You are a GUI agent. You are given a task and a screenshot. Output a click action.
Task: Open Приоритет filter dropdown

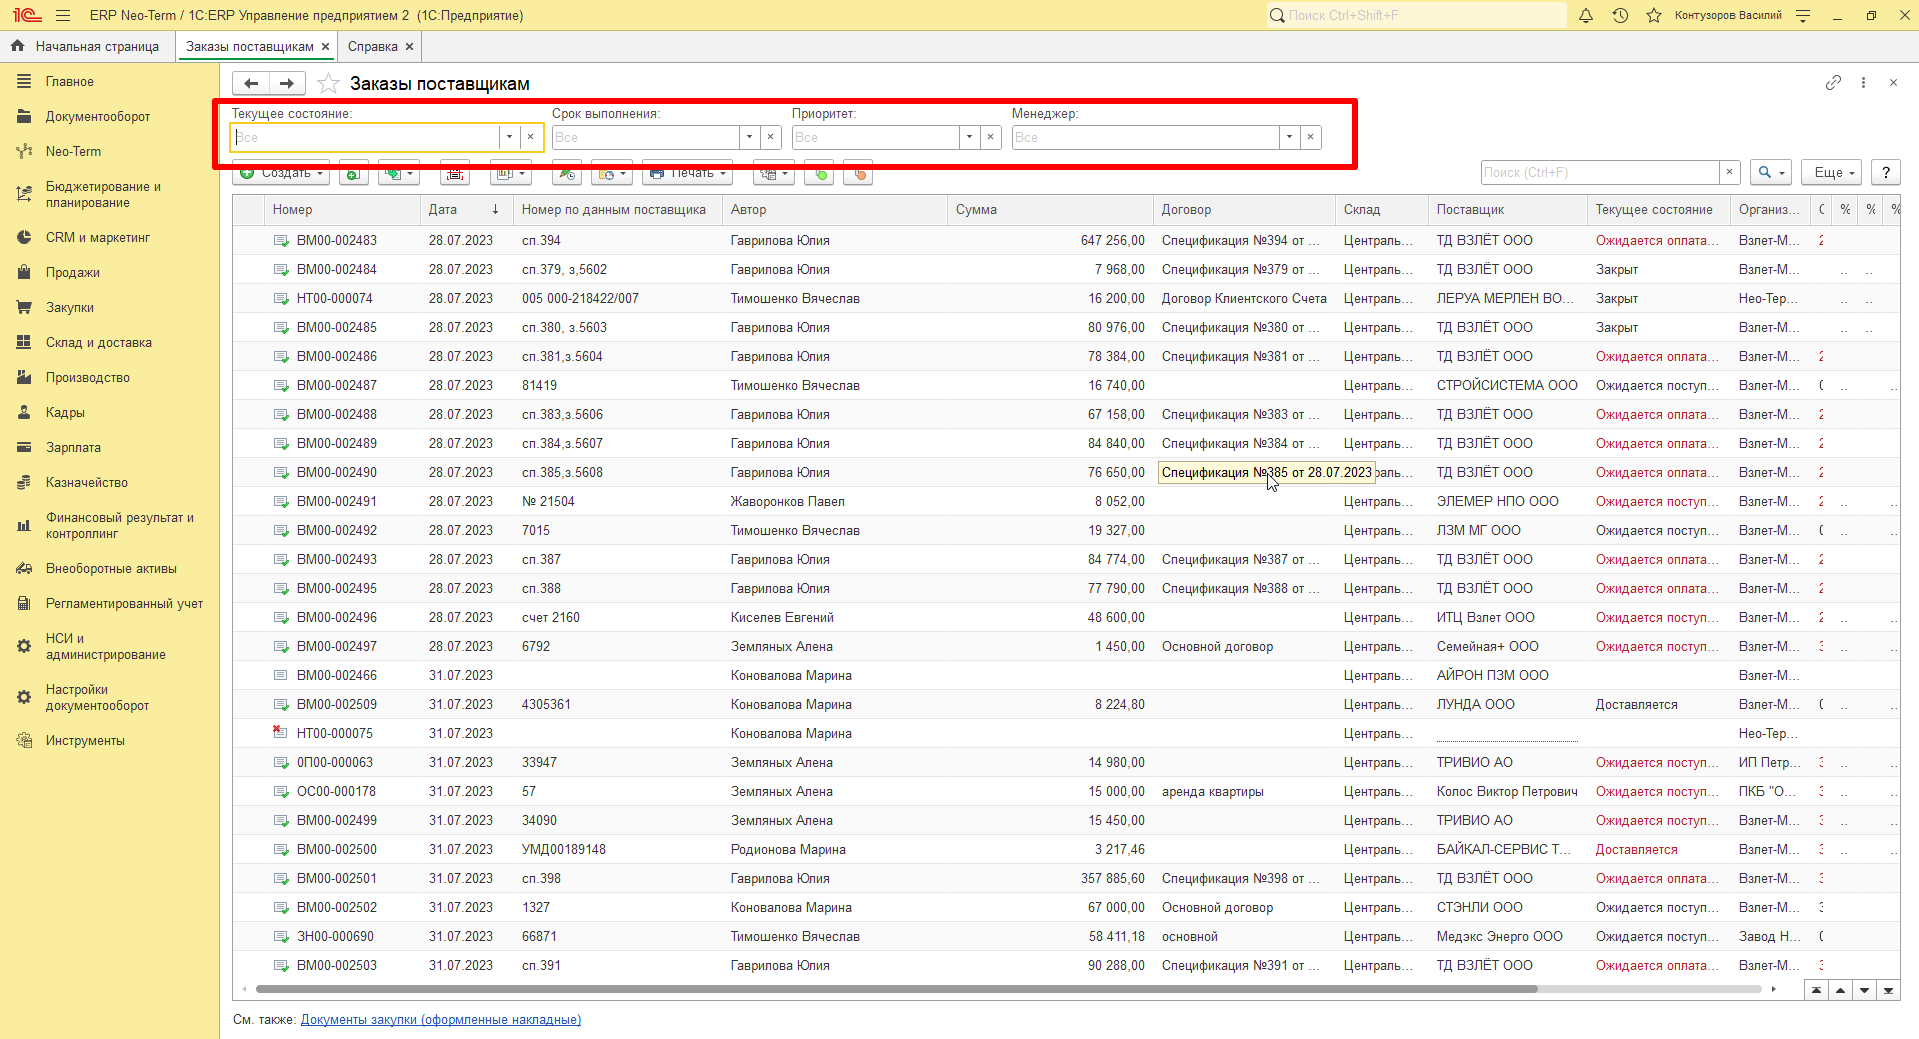[x=969, y=137]
